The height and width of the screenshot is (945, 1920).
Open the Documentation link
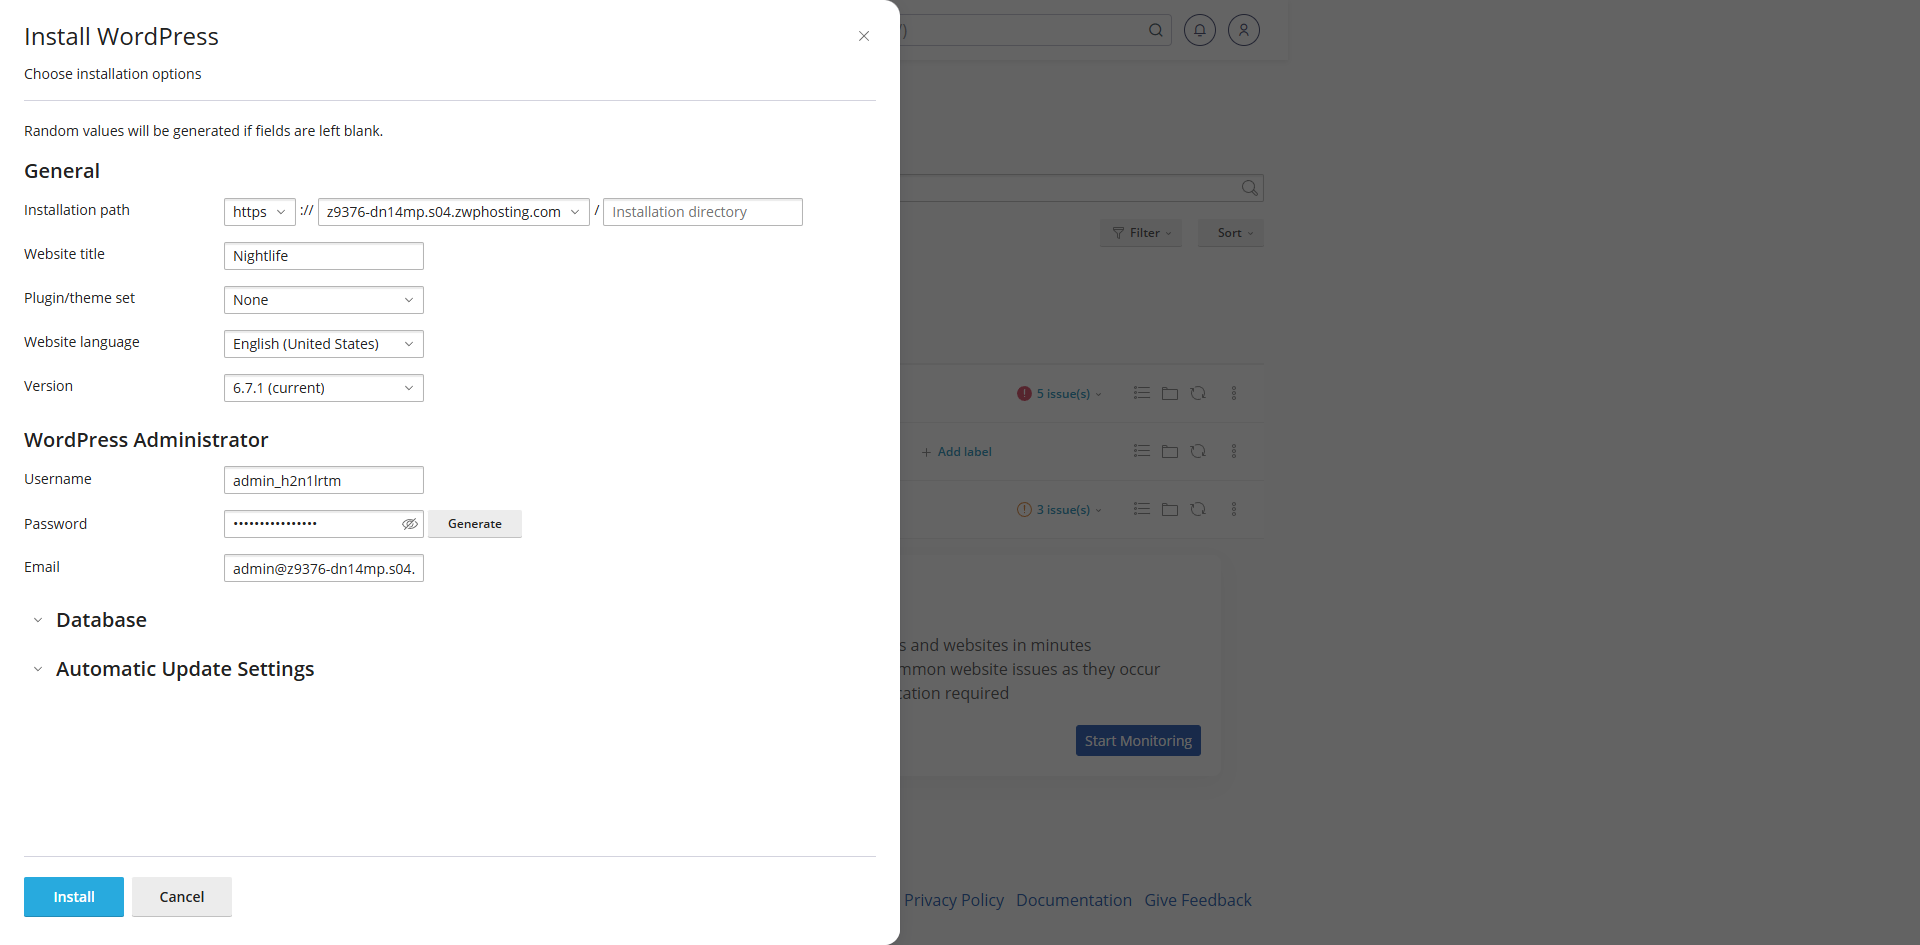[x=1074, y=900]
